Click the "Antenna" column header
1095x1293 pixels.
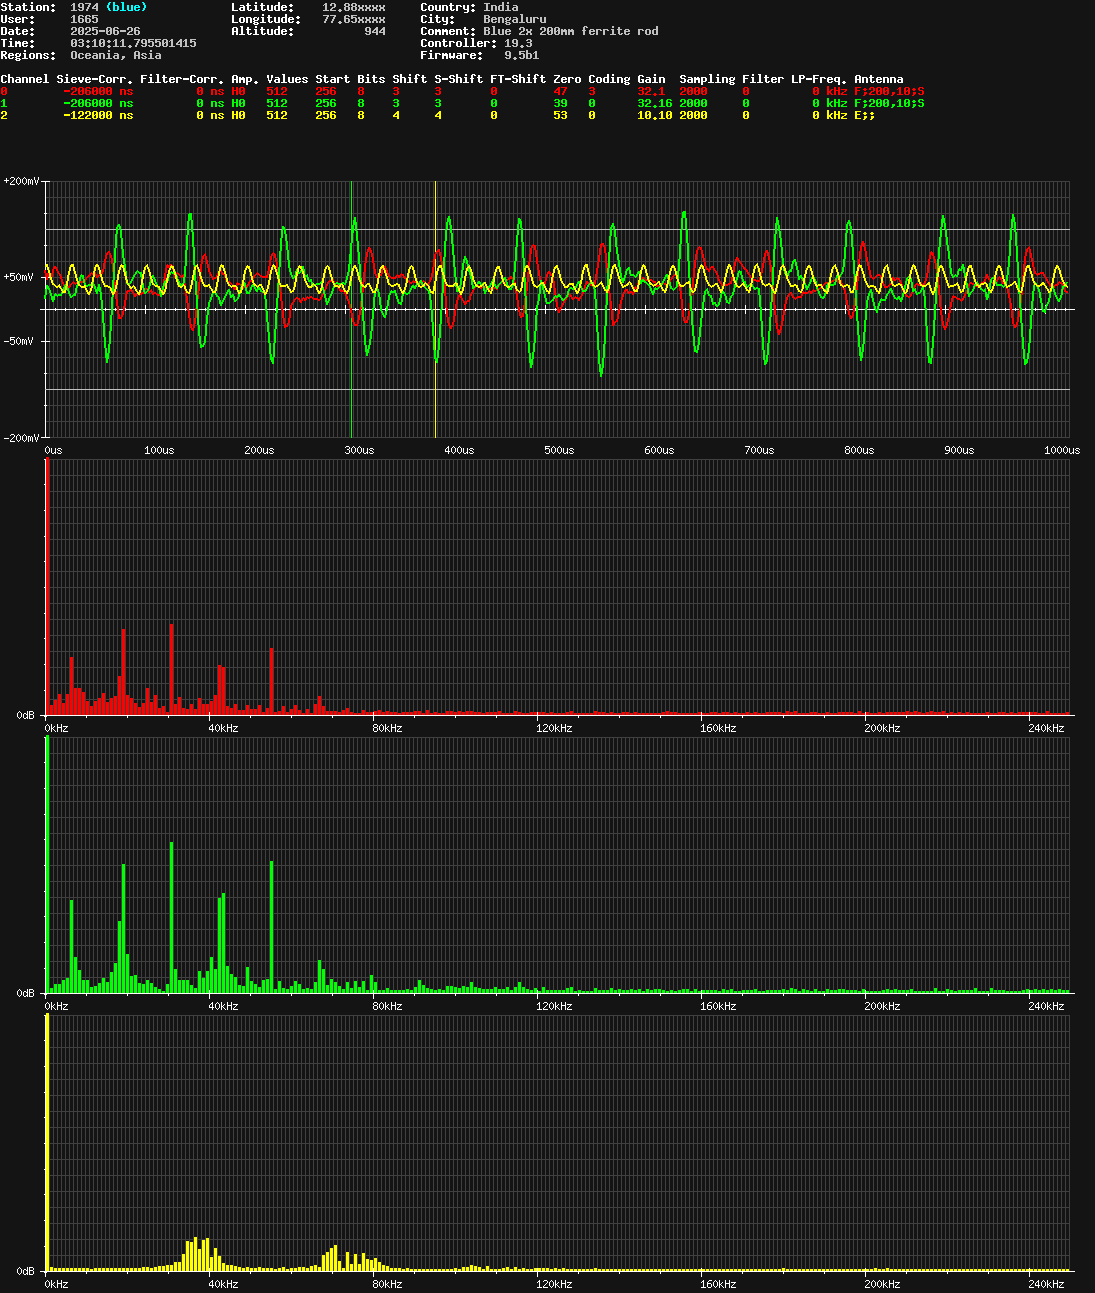click(879, 79)
